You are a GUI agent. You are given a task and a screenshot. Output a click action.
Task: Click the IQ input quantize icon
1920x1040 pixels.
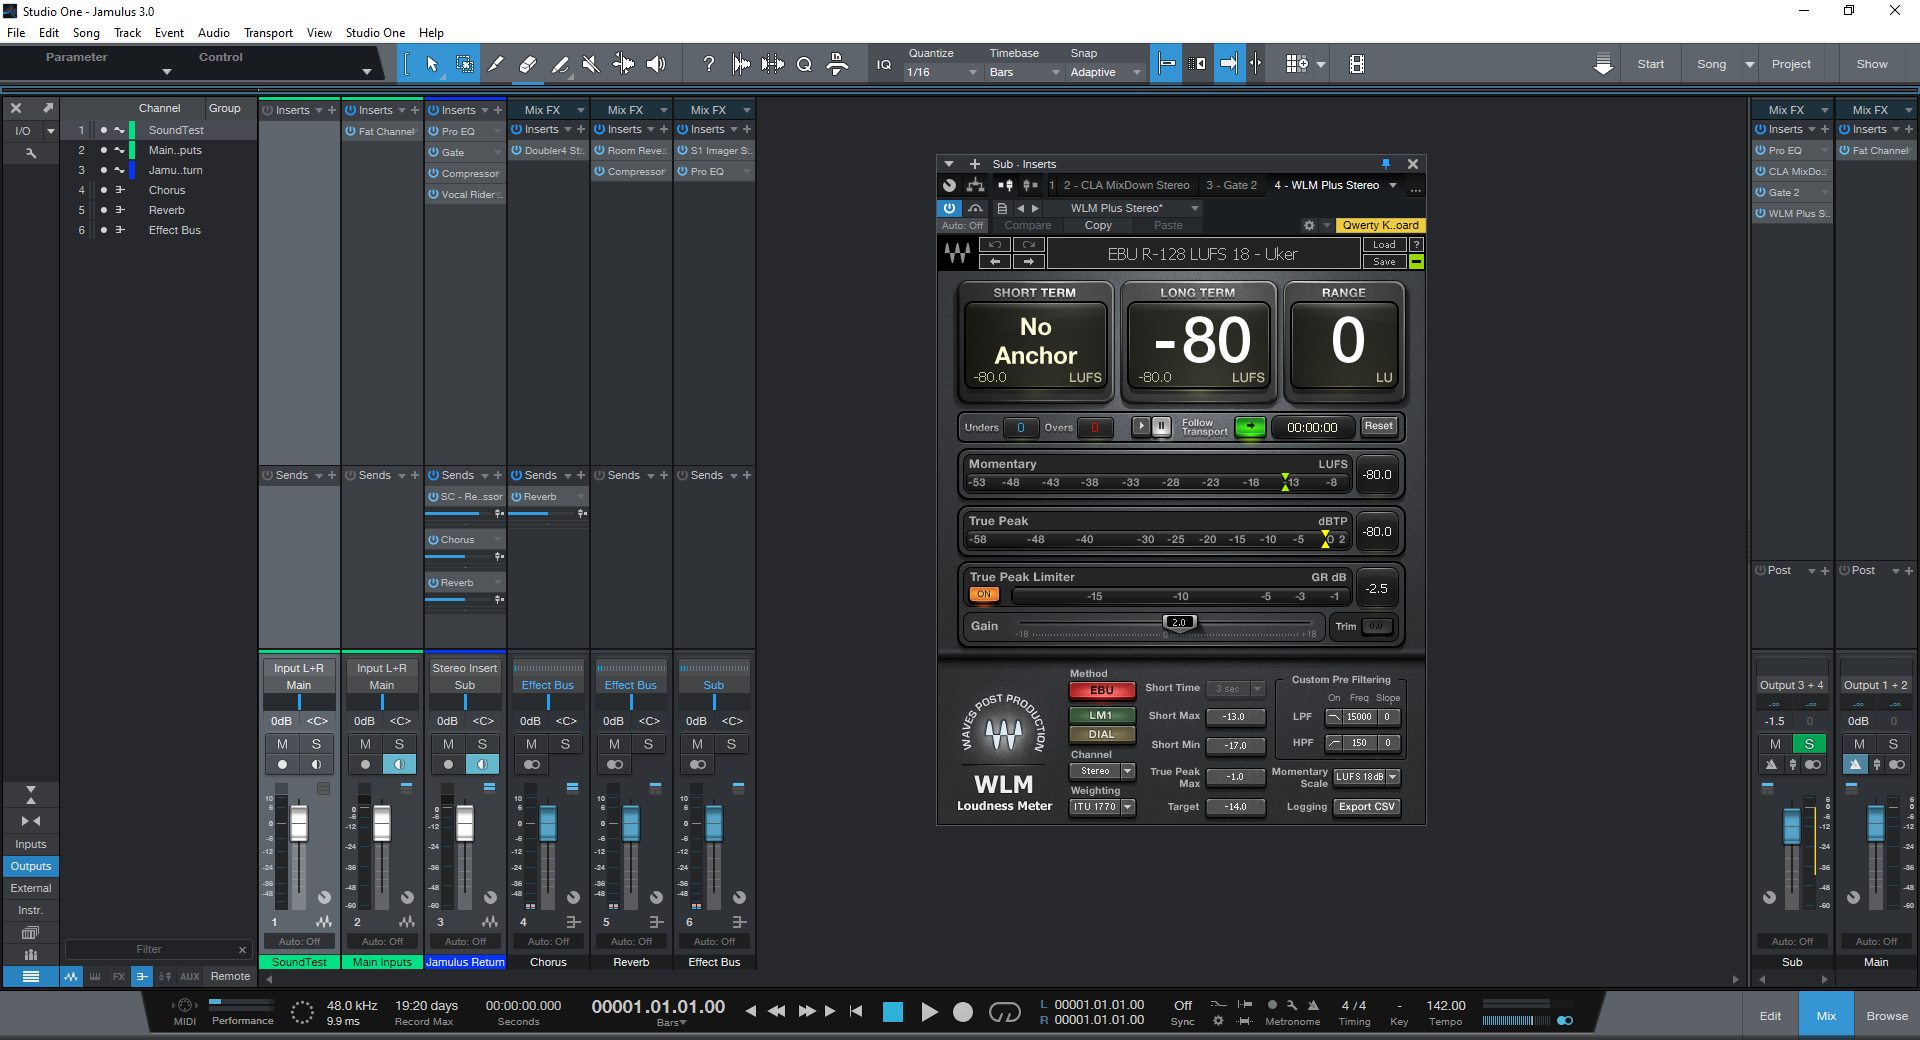[884, 65]
